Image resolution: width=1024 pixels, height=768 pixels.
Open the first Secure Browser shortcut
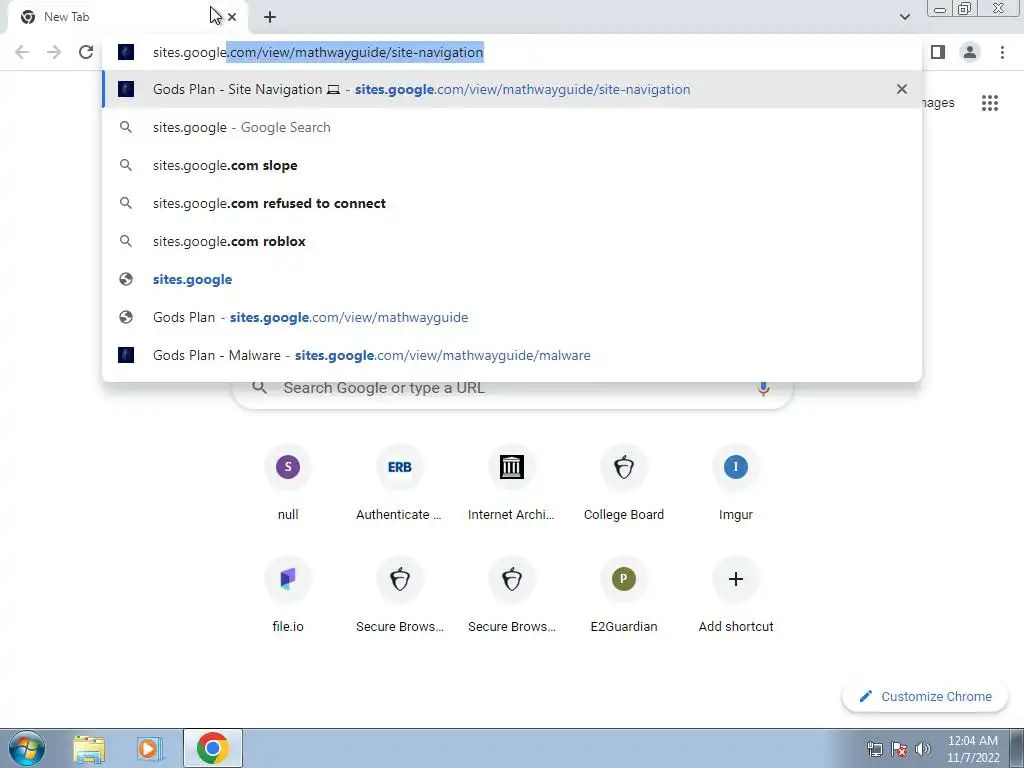[399, 595]
